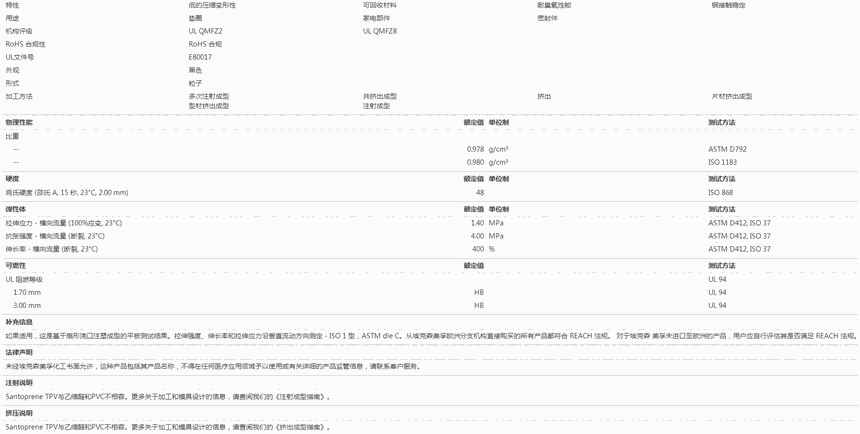Click the 1.70 mm flame rating row

(x=27, y=293)
